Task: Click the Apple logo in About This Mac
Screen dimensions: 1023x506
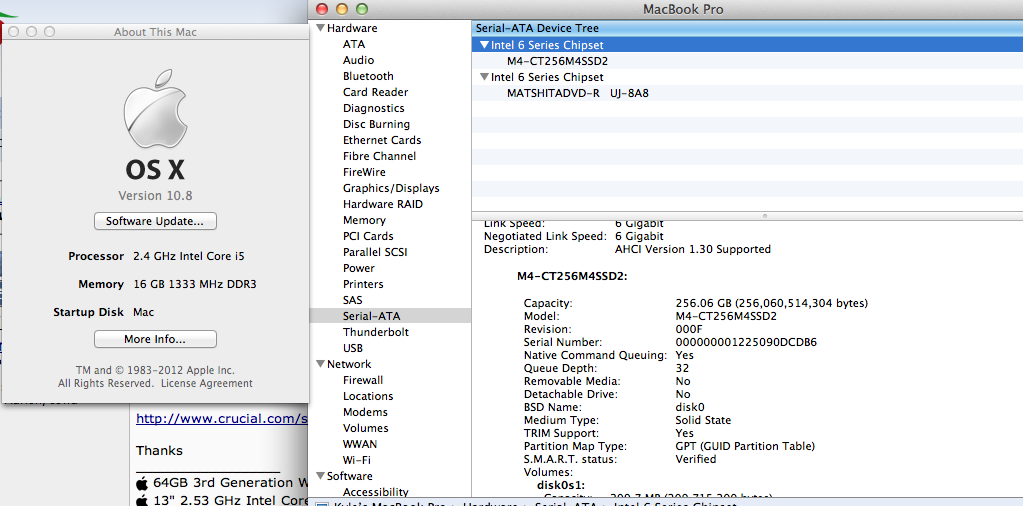Action: (155, 109)
